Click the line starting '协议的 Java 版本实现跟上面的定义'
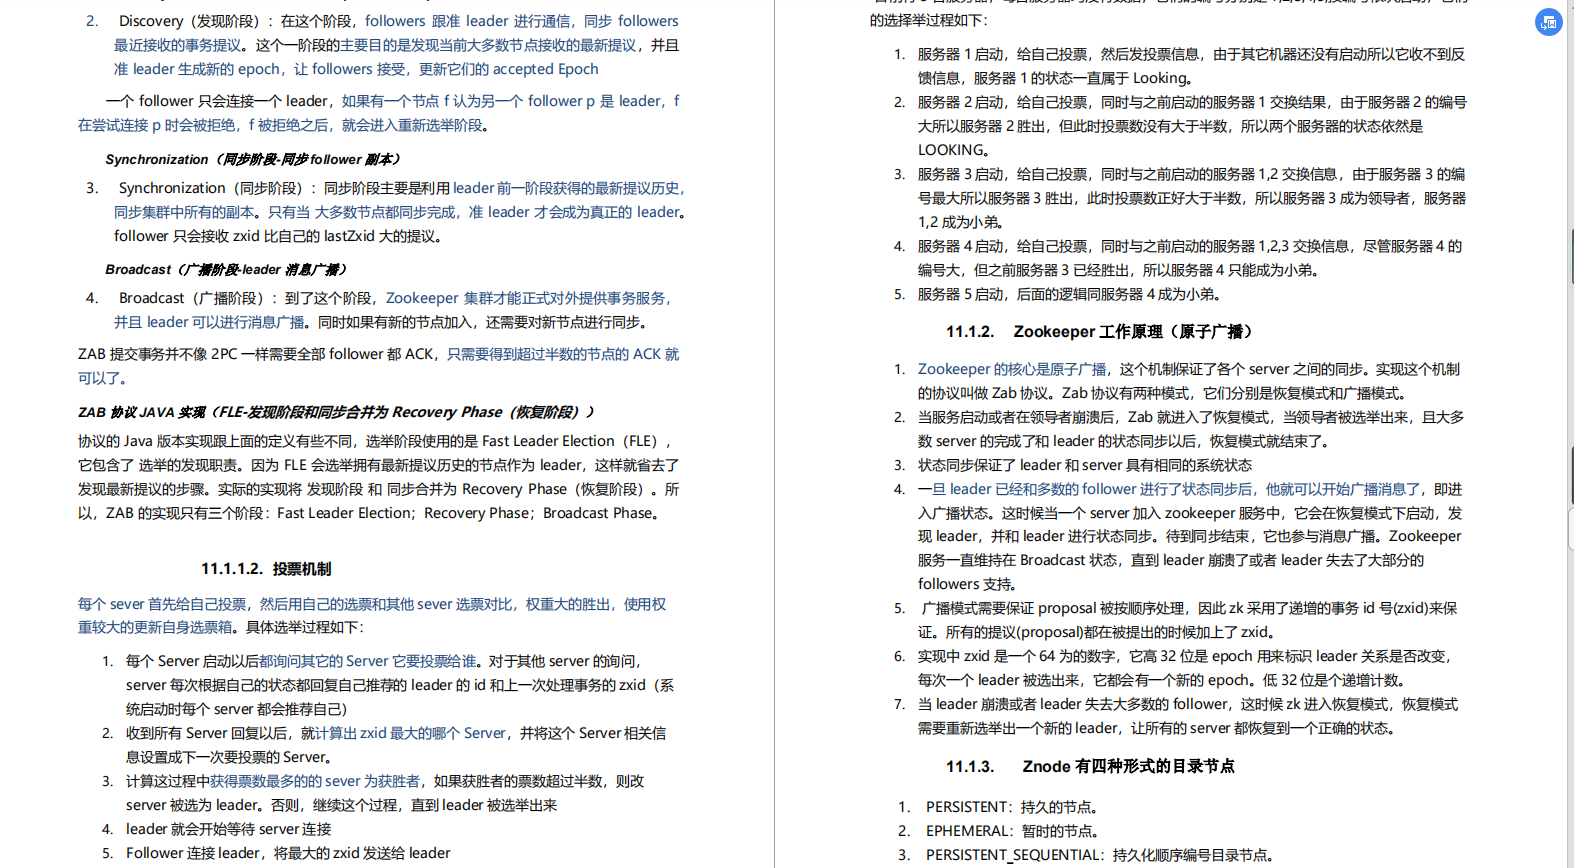 coord(376,441)
